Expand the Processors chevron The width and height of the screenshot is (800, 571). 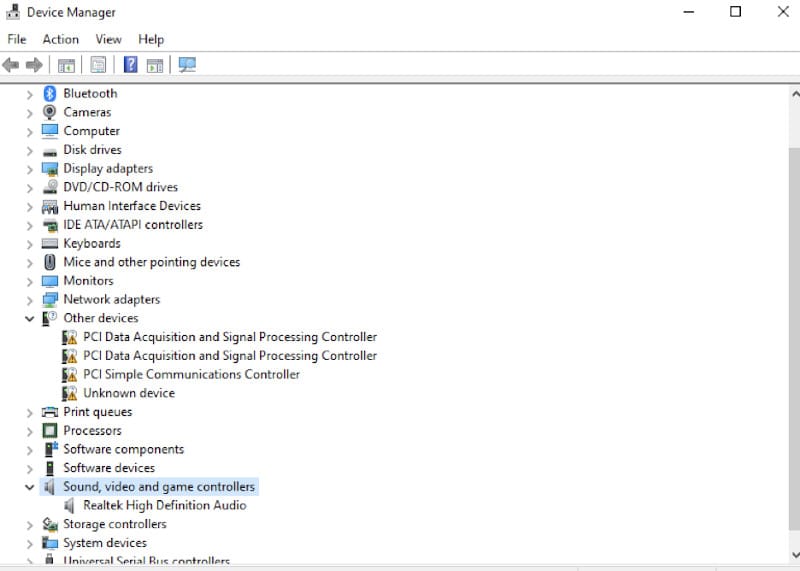click(30, 431)
